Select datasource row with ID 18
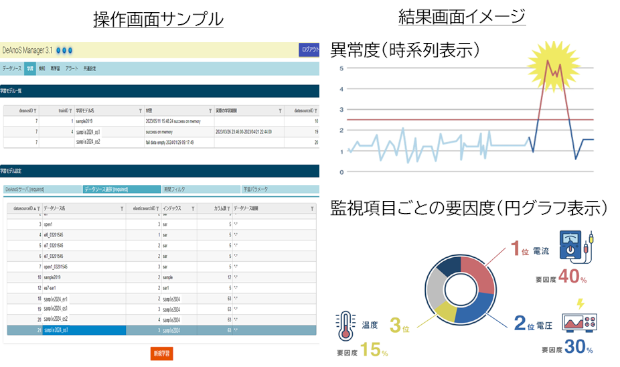Image resolution: width=620 pixels, height=367 pixels. point(161,299)
